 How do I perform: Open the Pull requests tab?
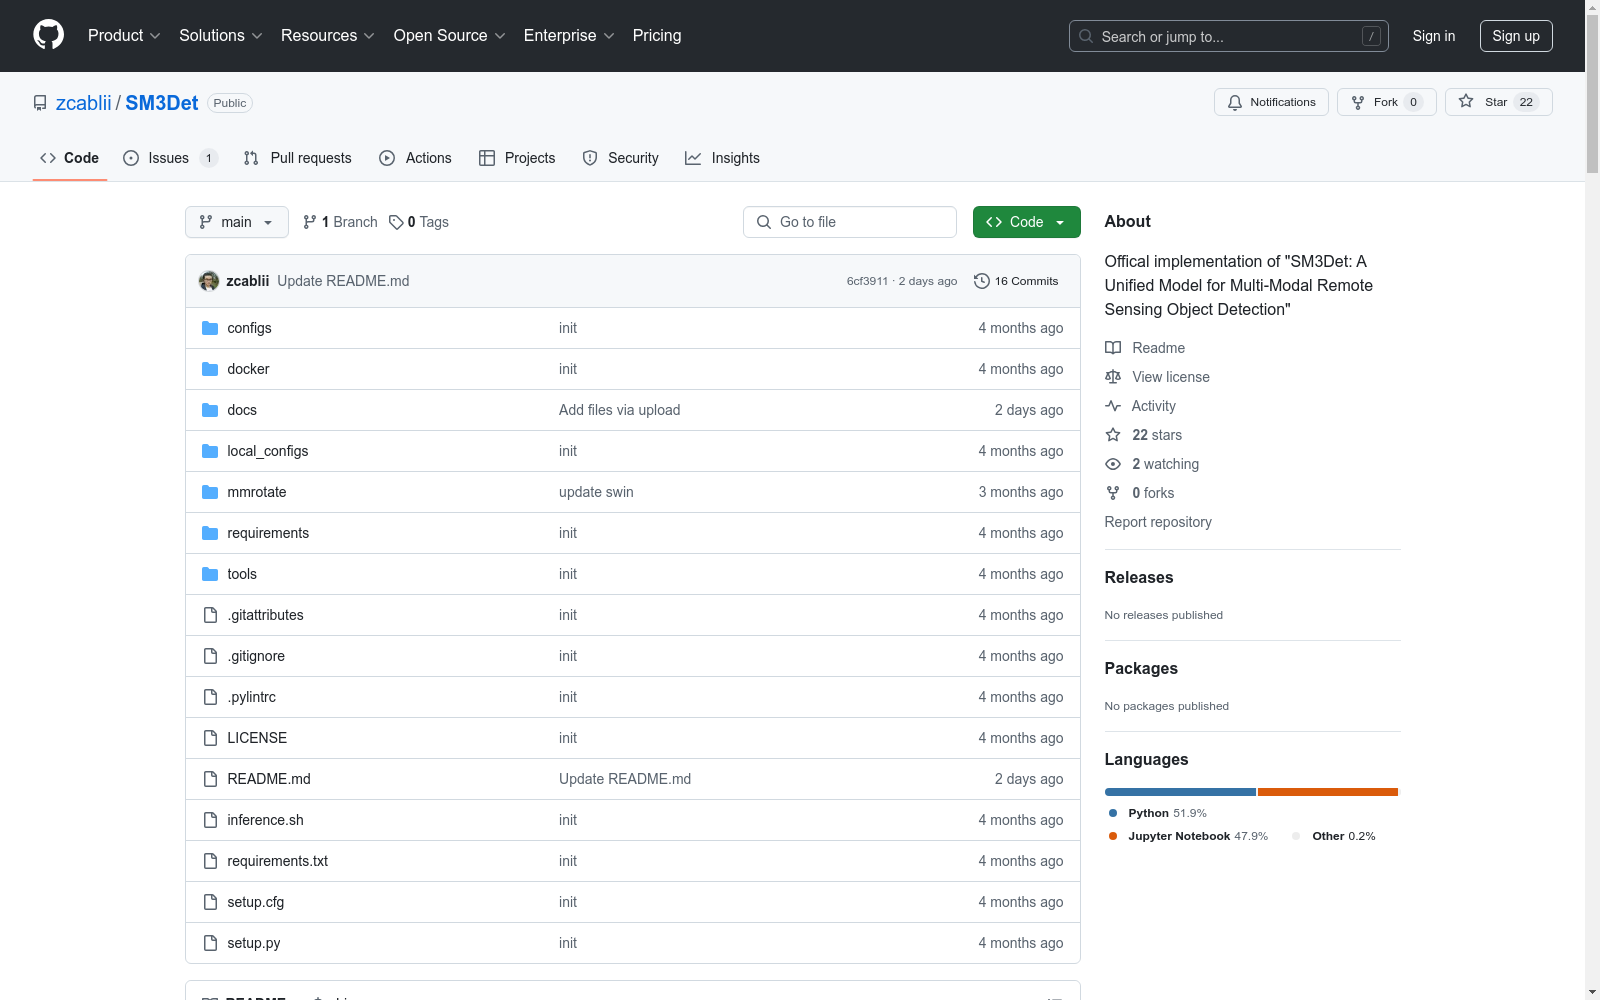coord(297,158)
